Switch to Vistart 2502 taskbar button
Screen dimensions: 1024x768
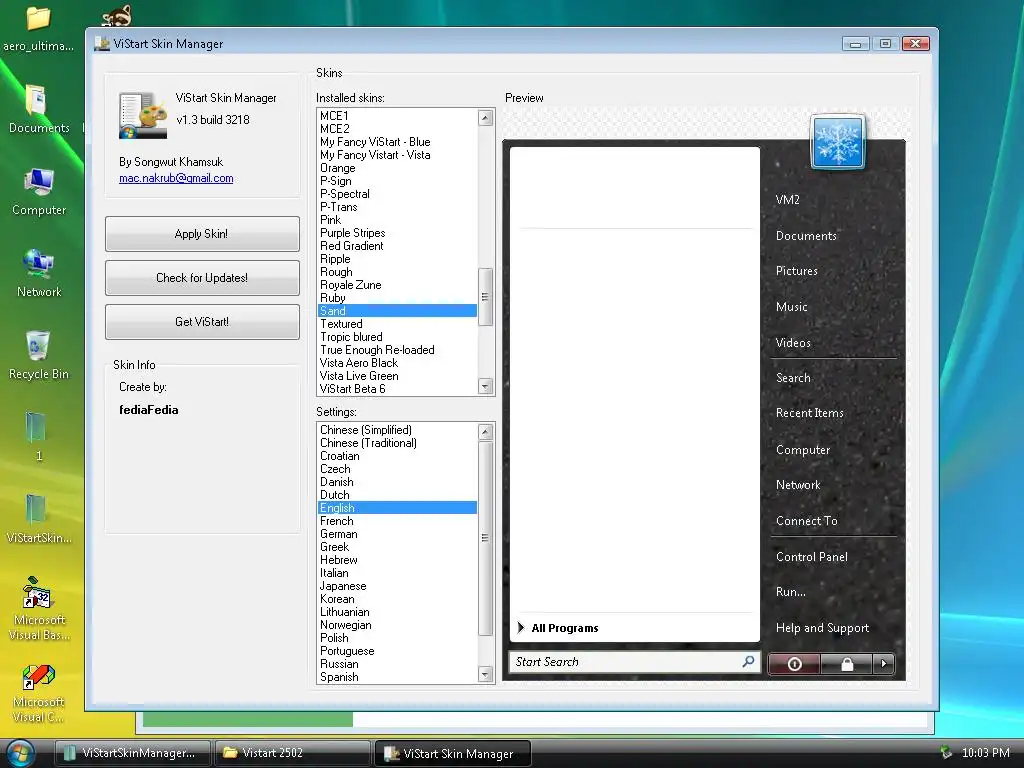pyautogui.click(x=291, y=753)
